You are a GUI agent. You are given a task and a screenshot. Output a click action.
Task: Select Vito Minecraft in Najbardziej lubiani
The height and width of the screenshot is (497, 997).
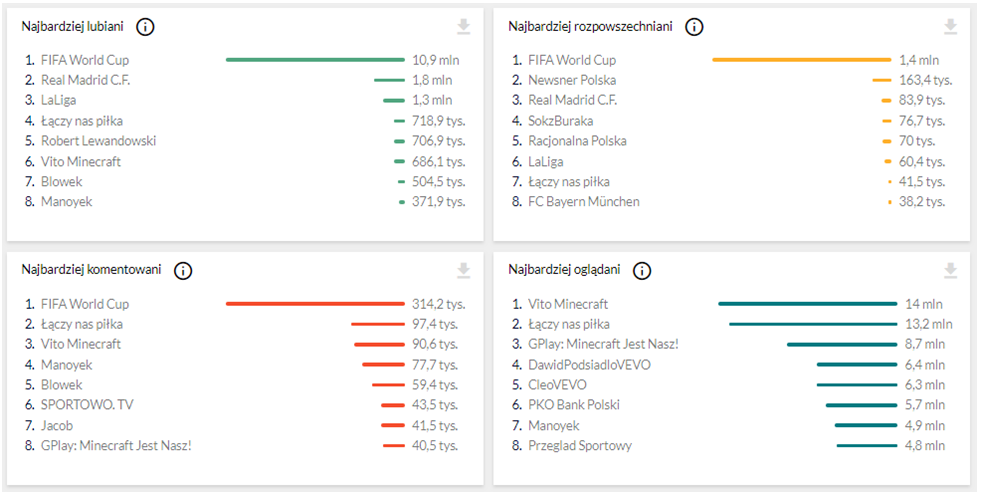click(81, 162)
